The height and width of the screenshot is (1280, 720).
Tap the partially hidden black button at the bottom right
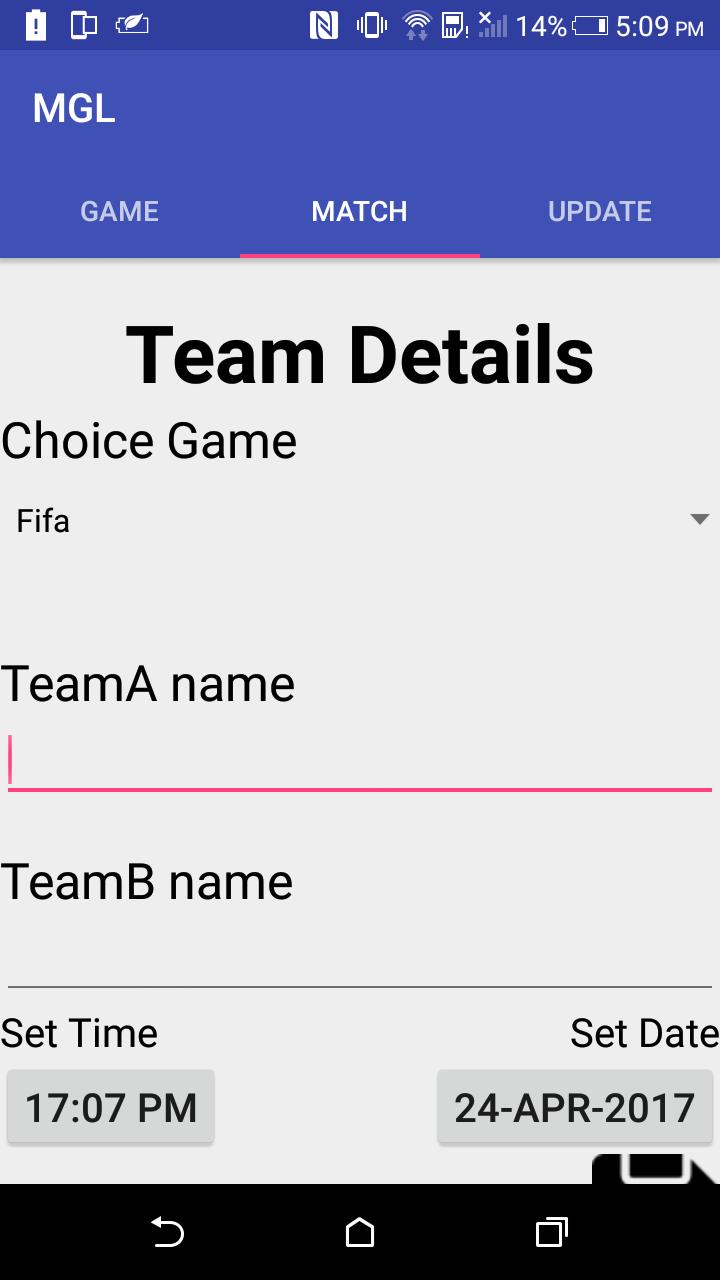pyautogui.click(x=655, y=1168)
